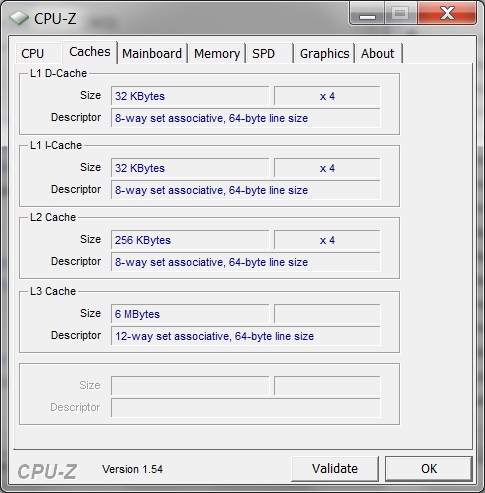The height and width of the screenshot is (493, 485).
Task: Click L3 Cache size field 6 MBytes
Action: coord(190,314)
